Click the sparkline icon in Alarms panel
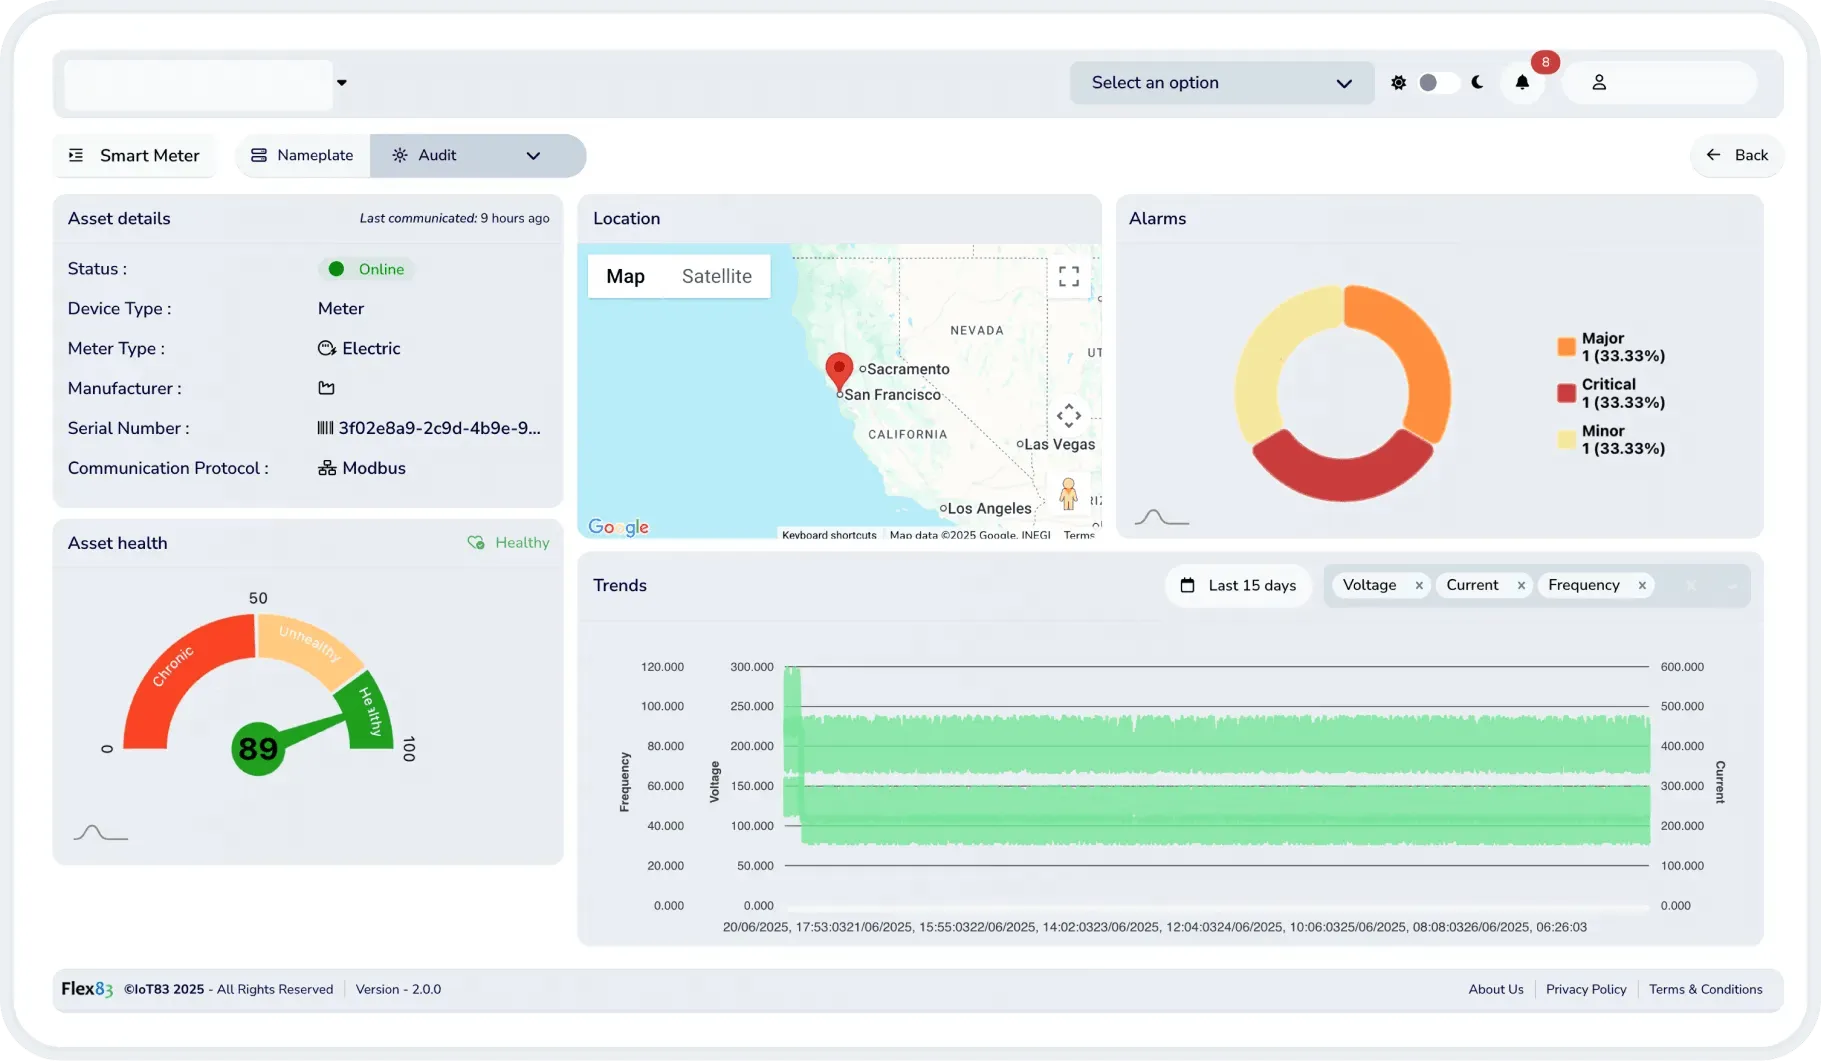This screenshot has height=1061, width=1821. click(1161, 517)
